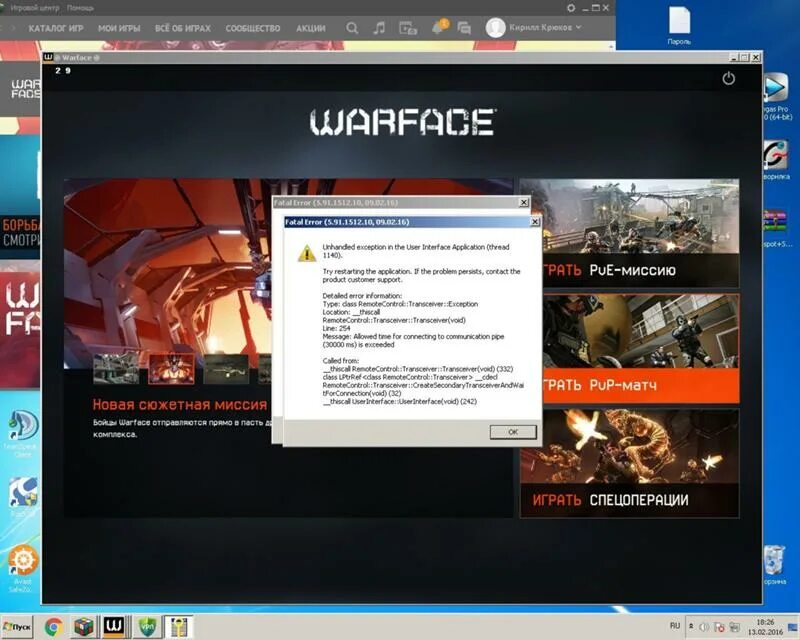Click the Warface launcher power icon

pos(728,78)
